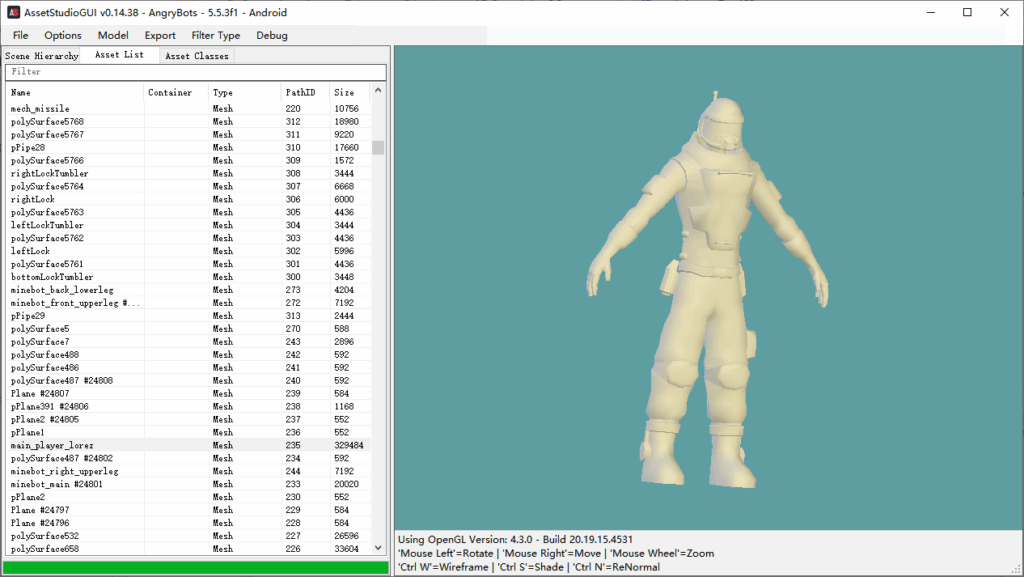
Task: Select the minebot_back_lowerleg mesh entry
Action: click(62, 290)
